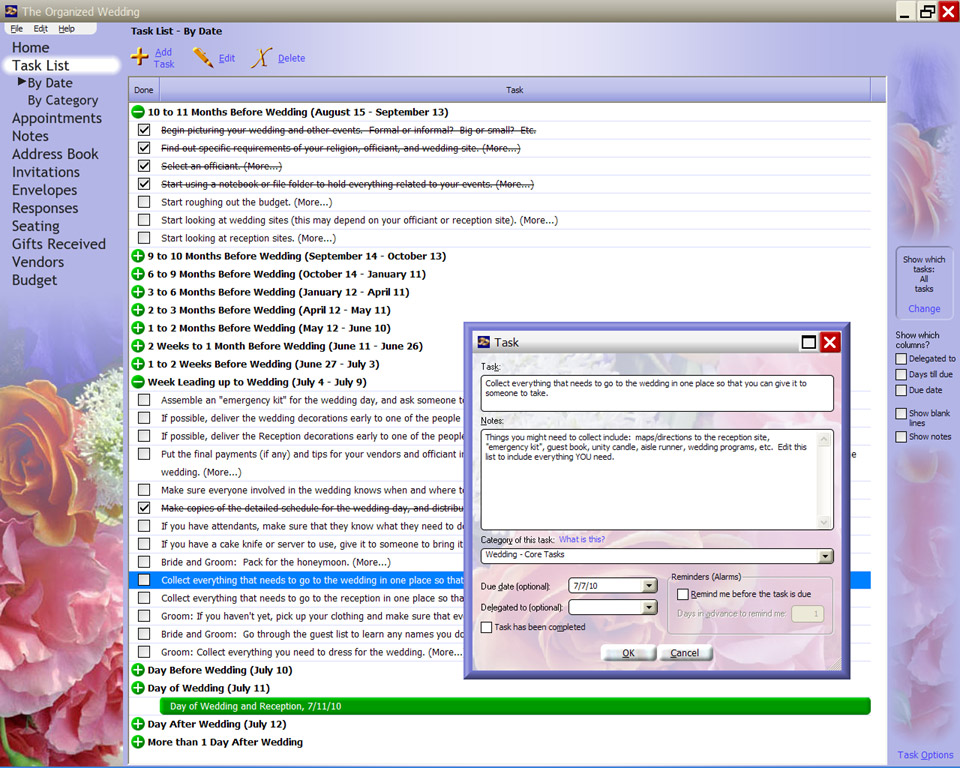Check 'Bride and Groom: Pack for the honeymoon' task
Screen dimensions: 960x768
pyautogui.click(x=144, y=562)
